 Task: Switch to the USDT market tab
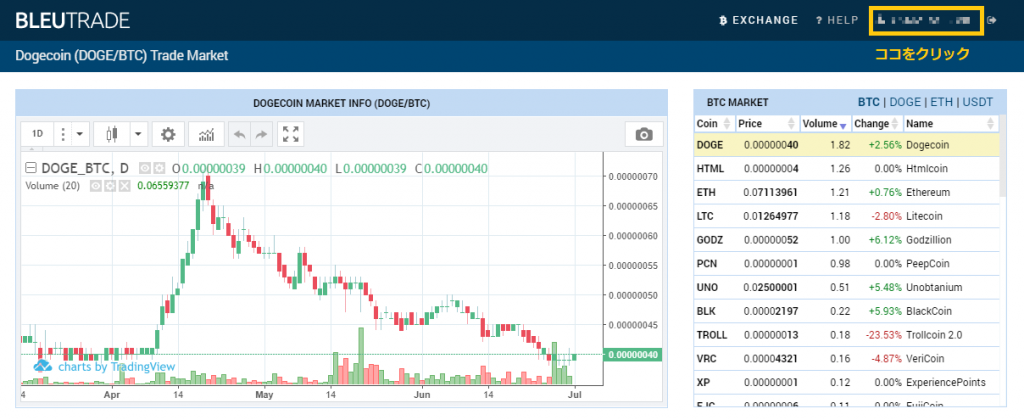[x=978, y=102]
